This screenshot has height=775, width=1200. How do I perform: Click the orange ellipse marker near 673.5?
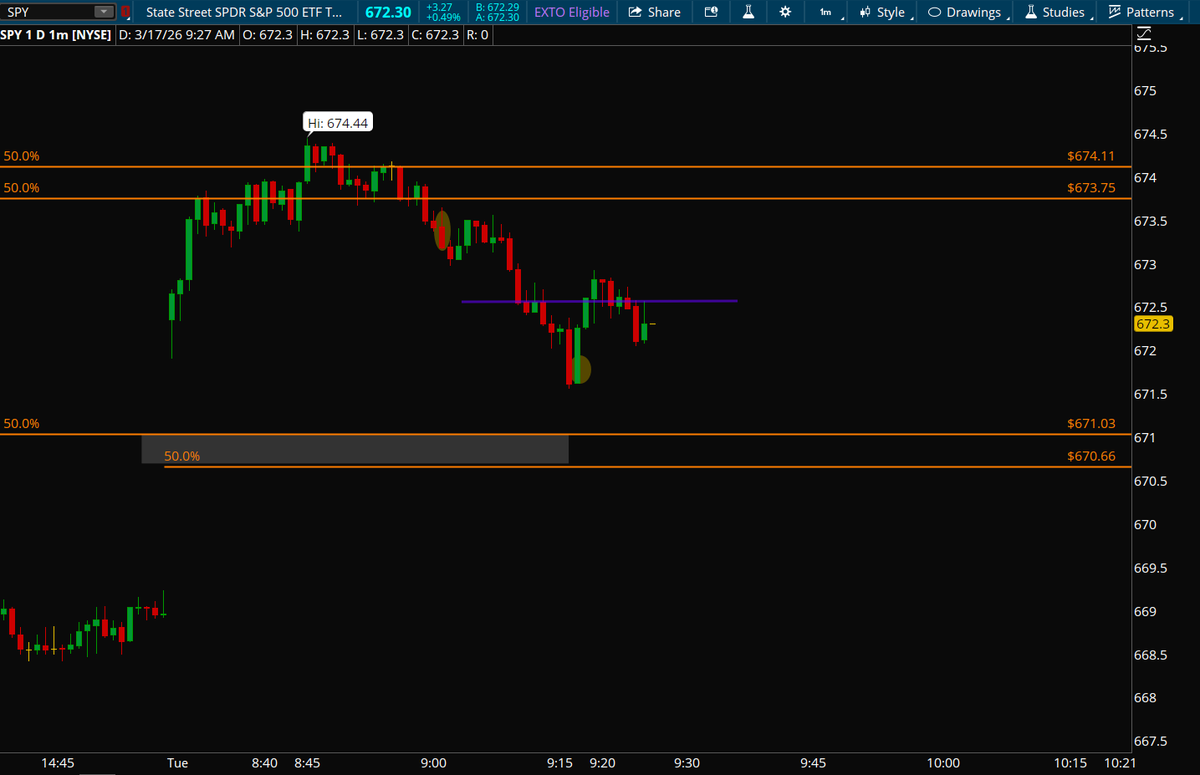click(x=441, y=230)
